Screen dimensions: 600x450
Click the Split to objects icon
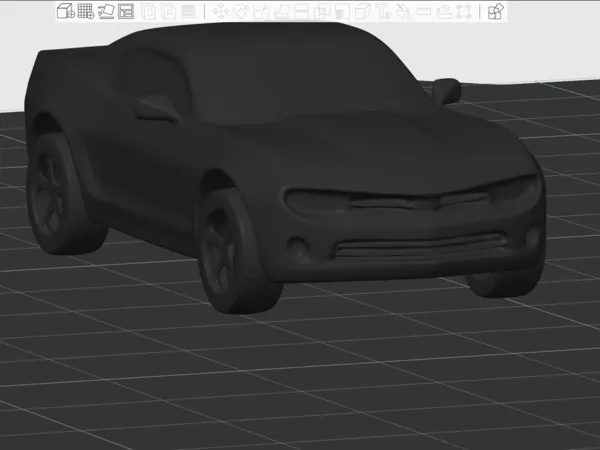tap(148, 12)
